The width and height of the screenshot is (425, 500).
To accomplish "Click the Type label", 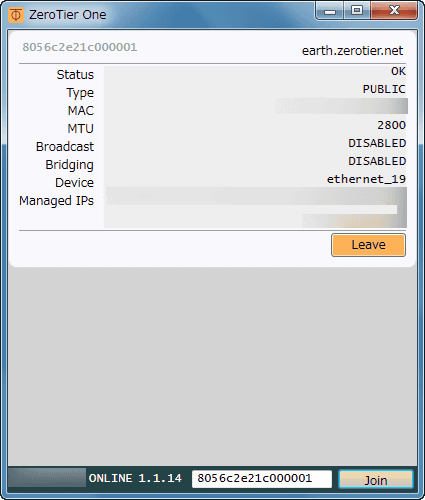I will coord(80,93).
